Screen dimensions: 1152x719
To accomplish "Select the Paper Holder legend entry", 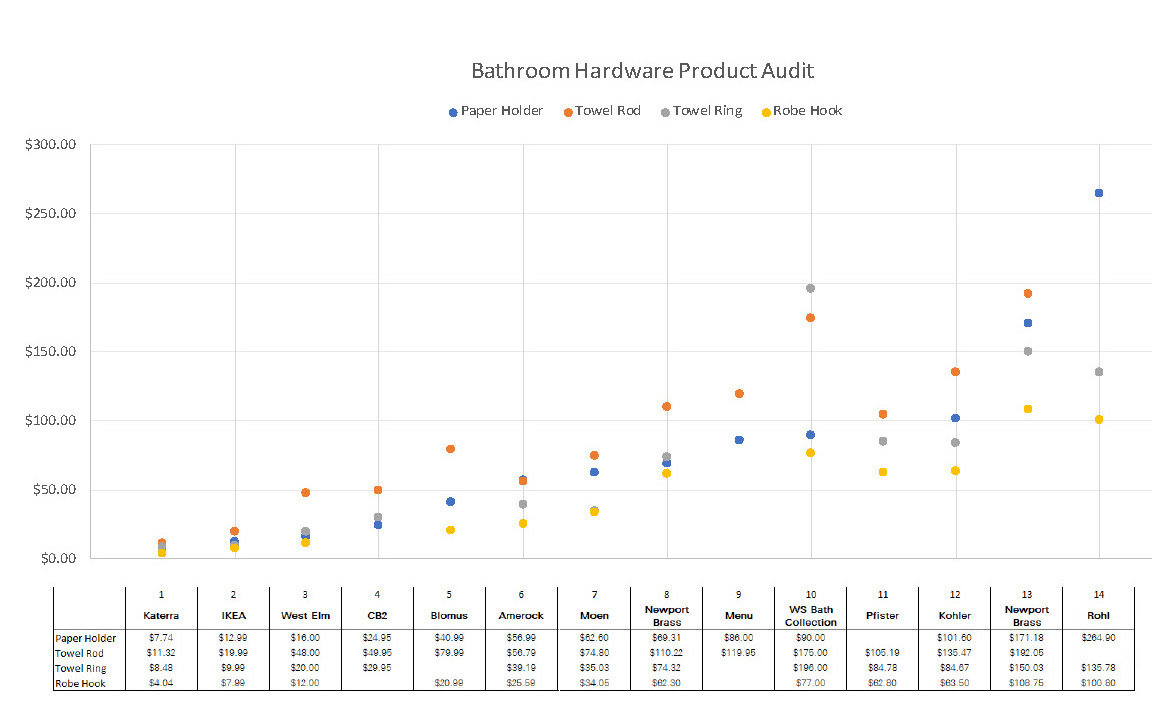I will (496, 111).
